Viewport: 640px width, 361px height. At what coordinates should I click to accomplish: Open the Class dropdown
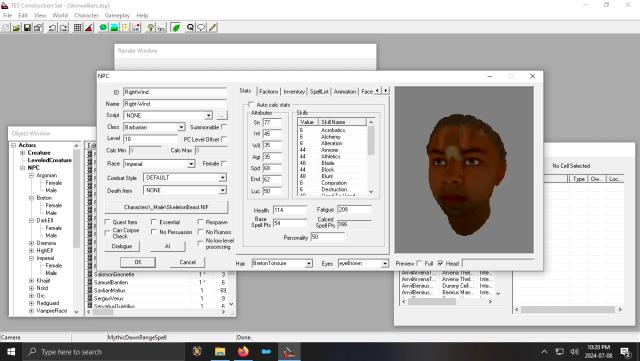point(181,127)
